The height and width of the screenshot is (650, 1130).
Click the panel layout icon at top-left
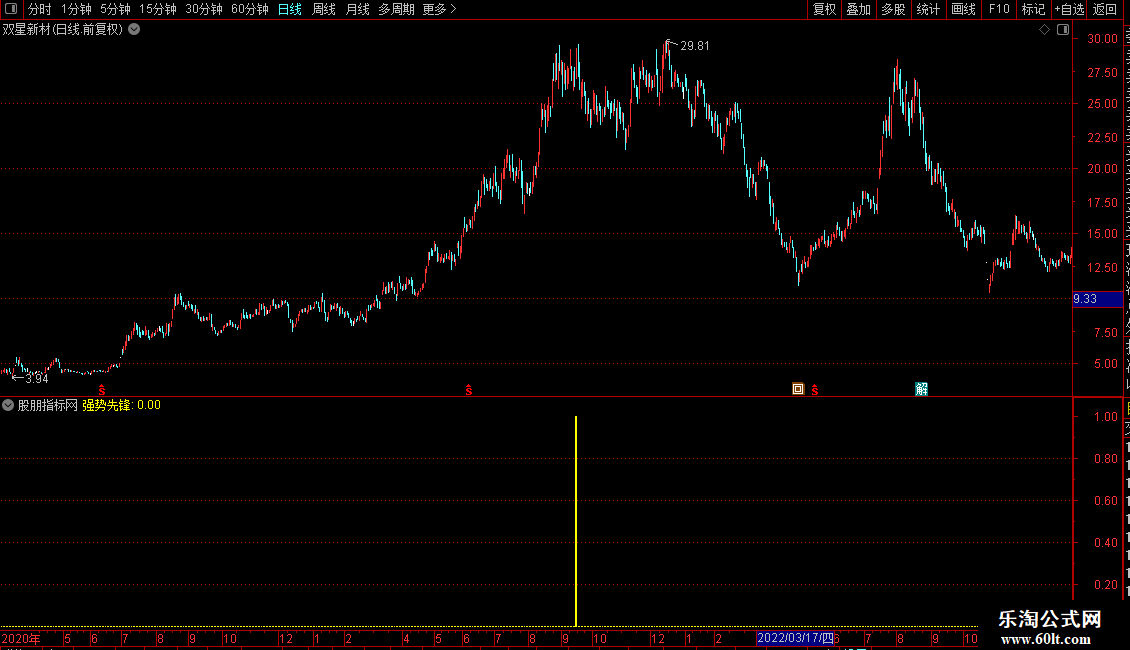click(11, 9)
